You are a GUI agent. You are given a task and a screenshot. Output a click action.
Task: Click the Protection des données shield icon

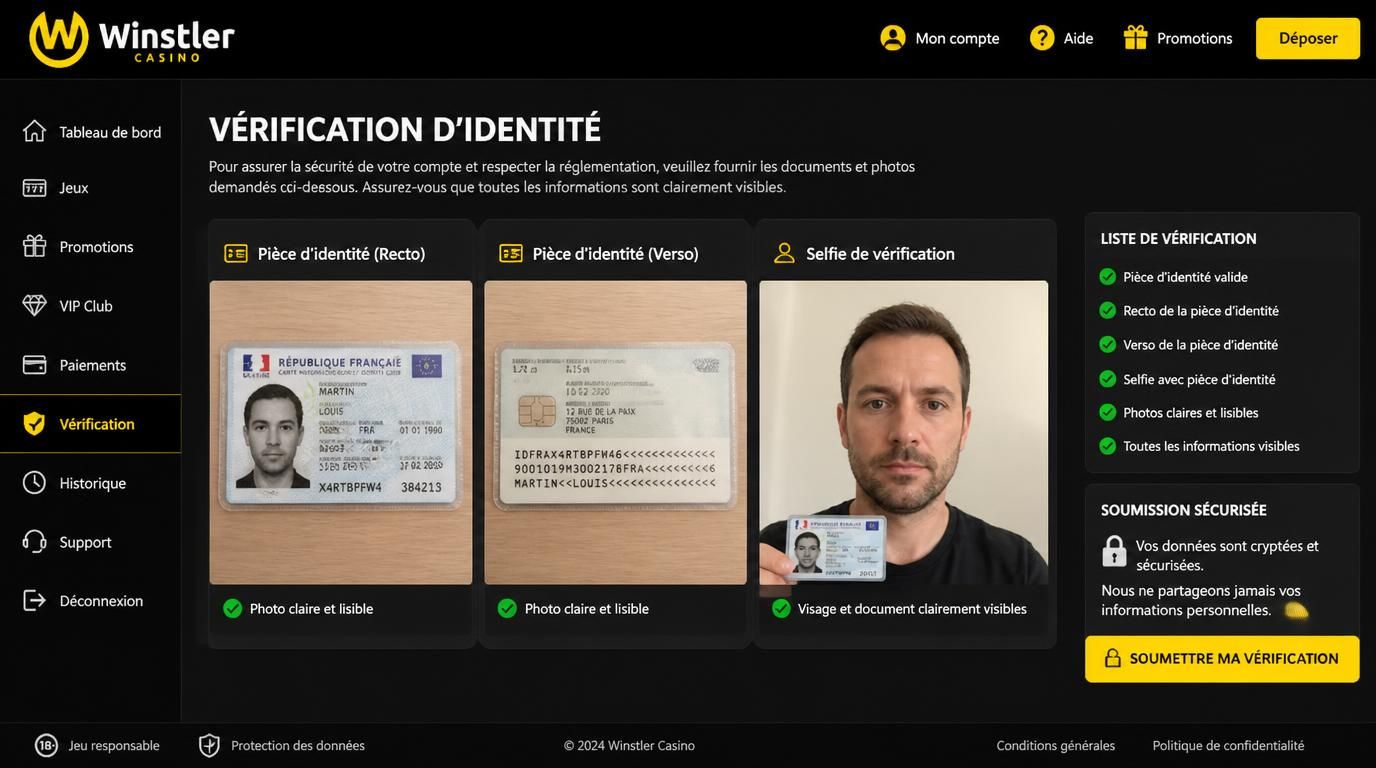pyautogui.click(x=209, y=745)
